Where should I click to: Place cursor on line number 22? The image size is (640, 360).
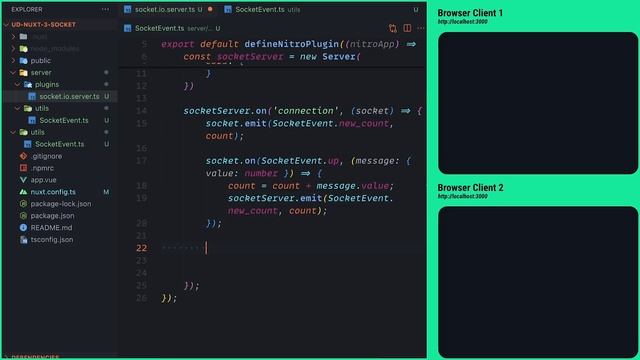(142, 248)
